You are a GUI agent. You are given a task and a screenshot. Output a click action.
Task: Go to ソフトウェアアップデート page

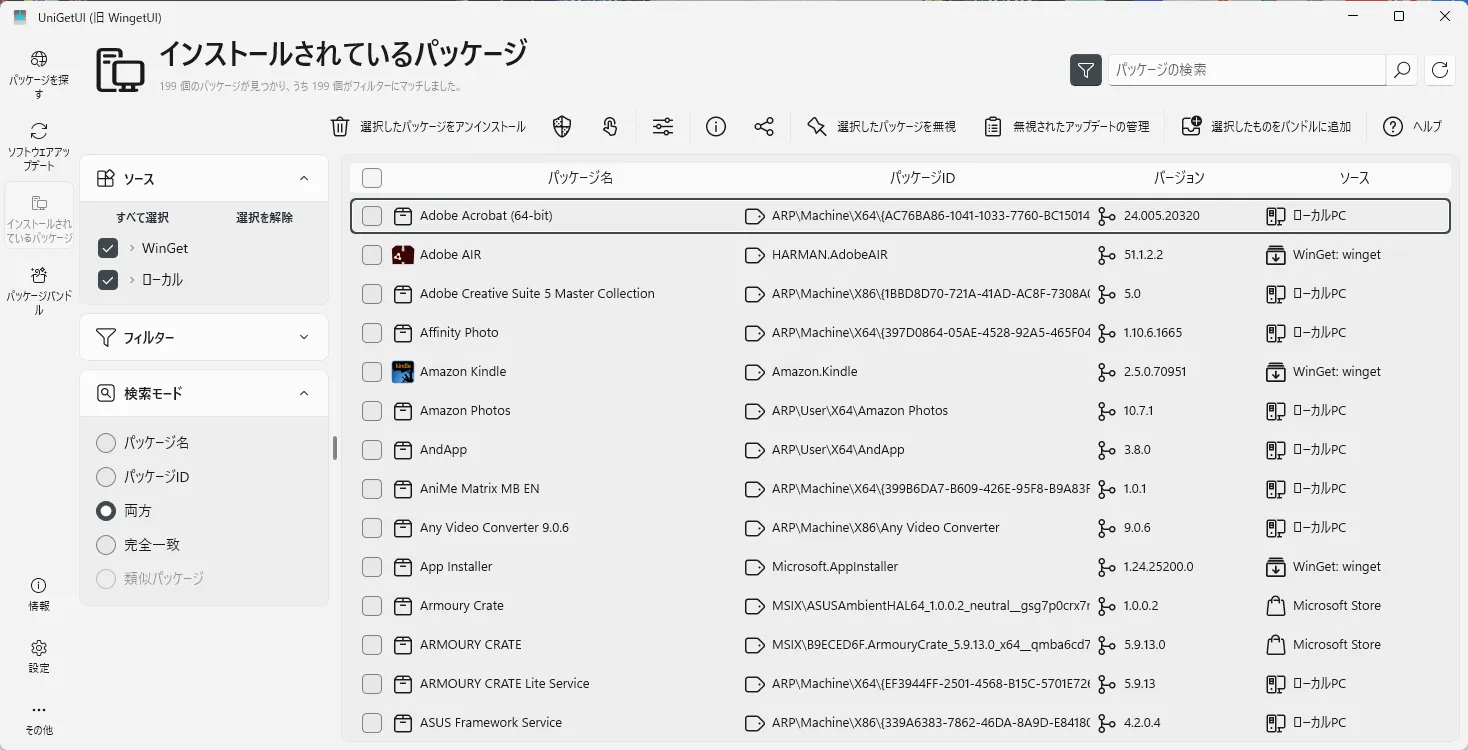pyautogui.click(x=39, y=146)
